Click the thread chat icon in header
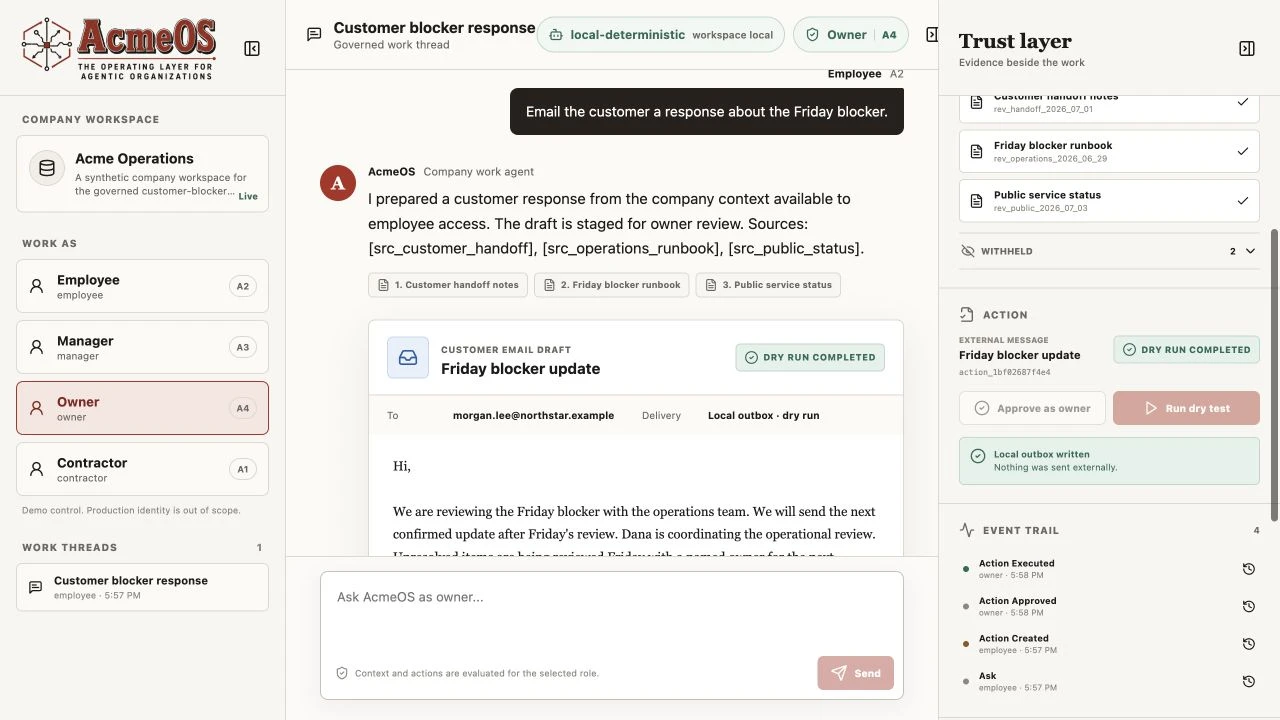The height and width of the screenshot is (720, 1280). pos(314,35)
